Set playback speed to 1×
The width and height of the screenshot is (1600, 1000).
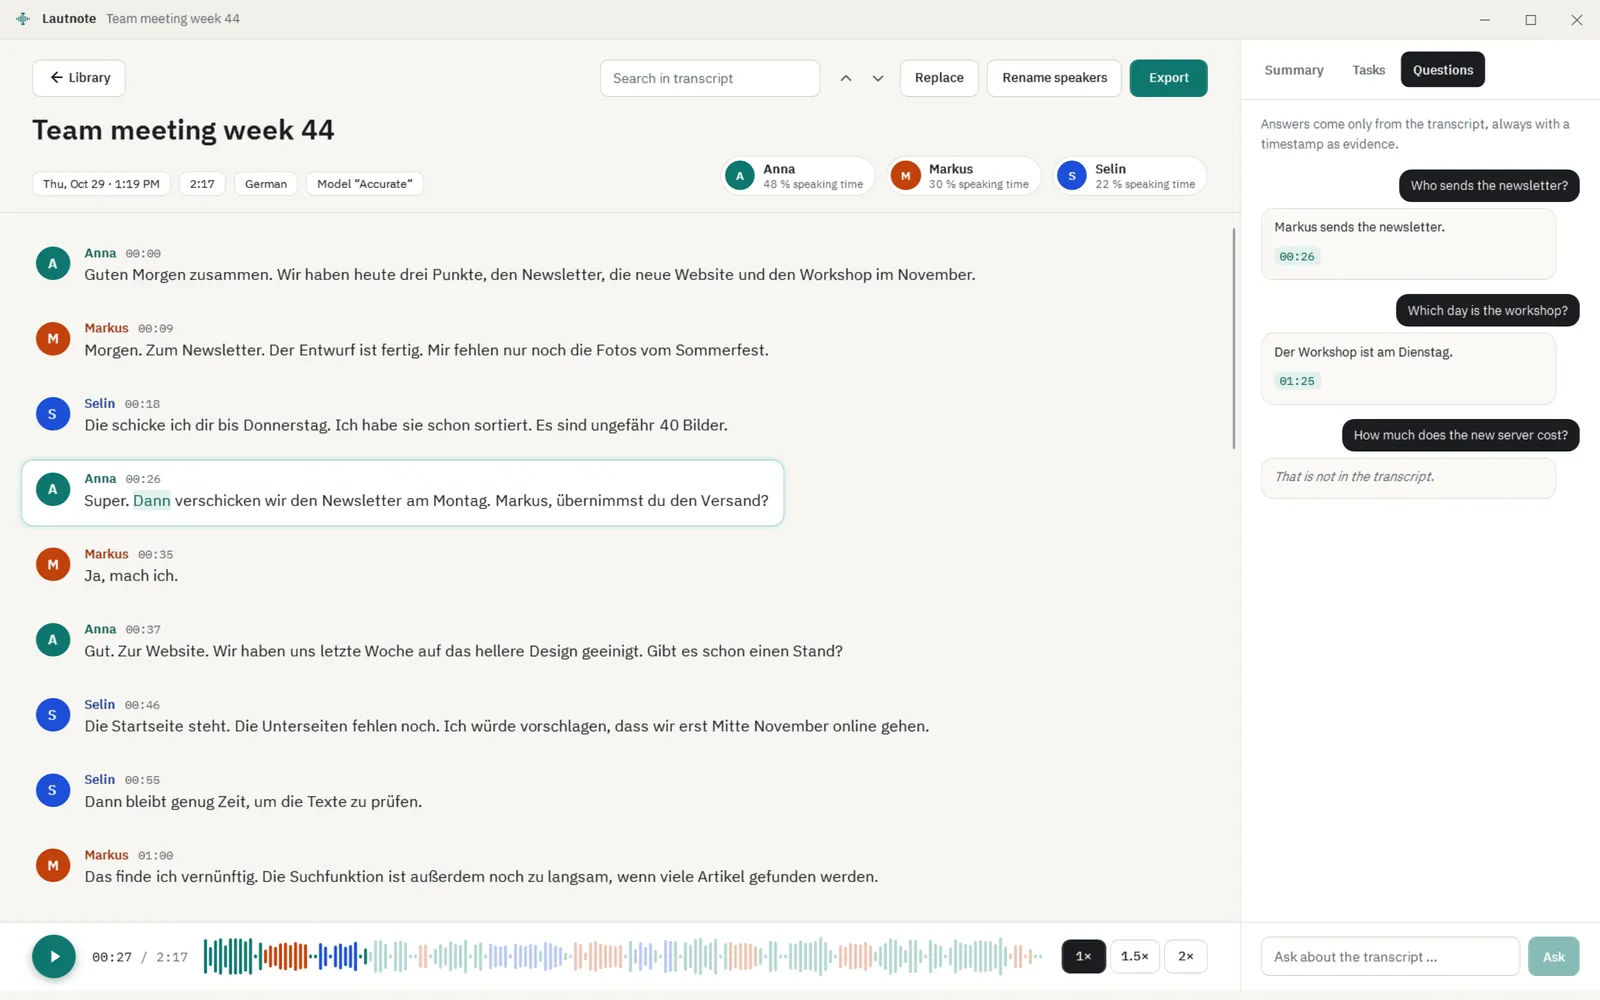[x=1083, y=957]
